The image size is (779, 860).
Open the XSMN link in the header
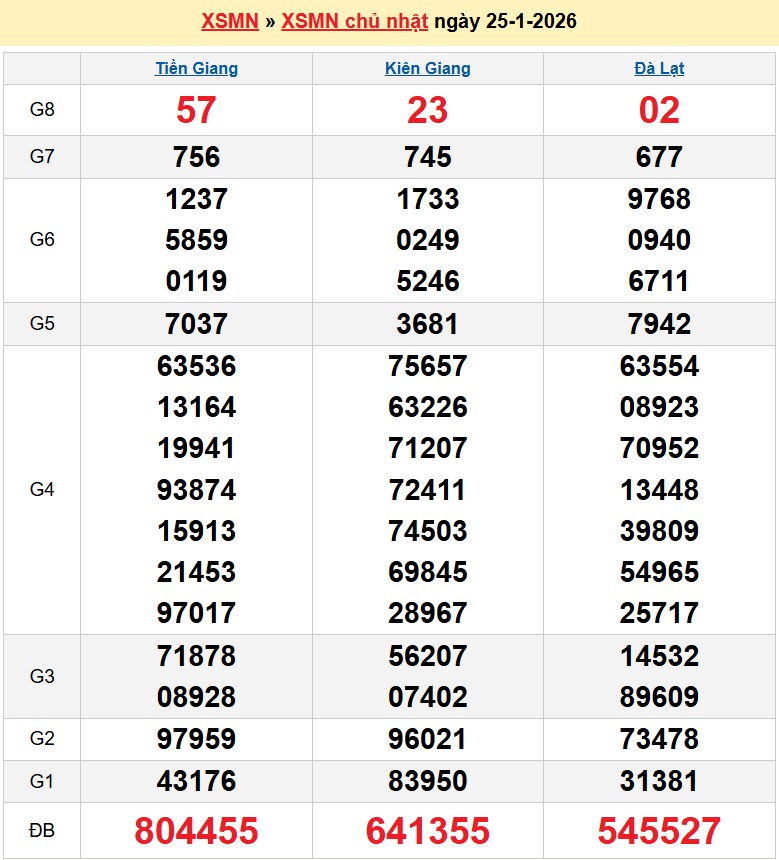[x=230, y=21]
